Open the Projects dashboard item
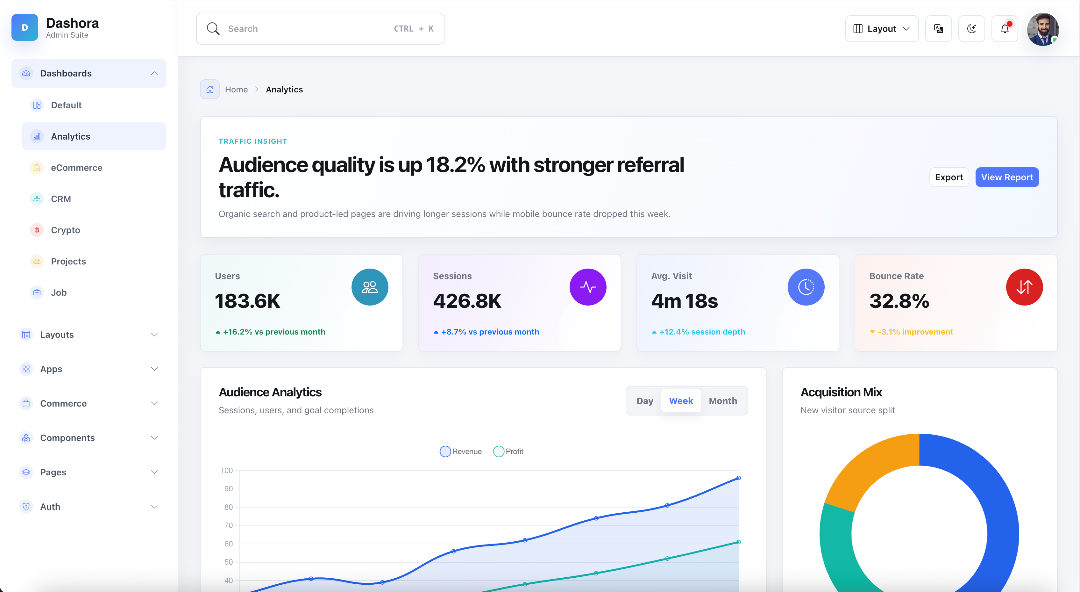Image resolution: width=1080 pixels, height=592 pixels. 94,261
